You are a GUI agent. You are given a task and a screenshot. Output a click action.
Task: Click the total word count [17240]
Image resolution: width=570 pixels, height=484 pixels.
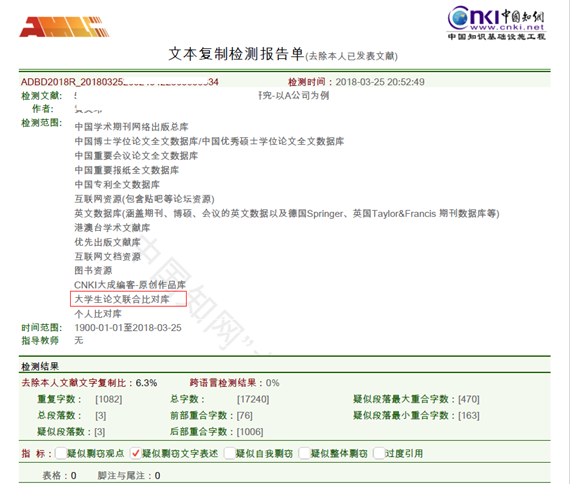(253, 399)
